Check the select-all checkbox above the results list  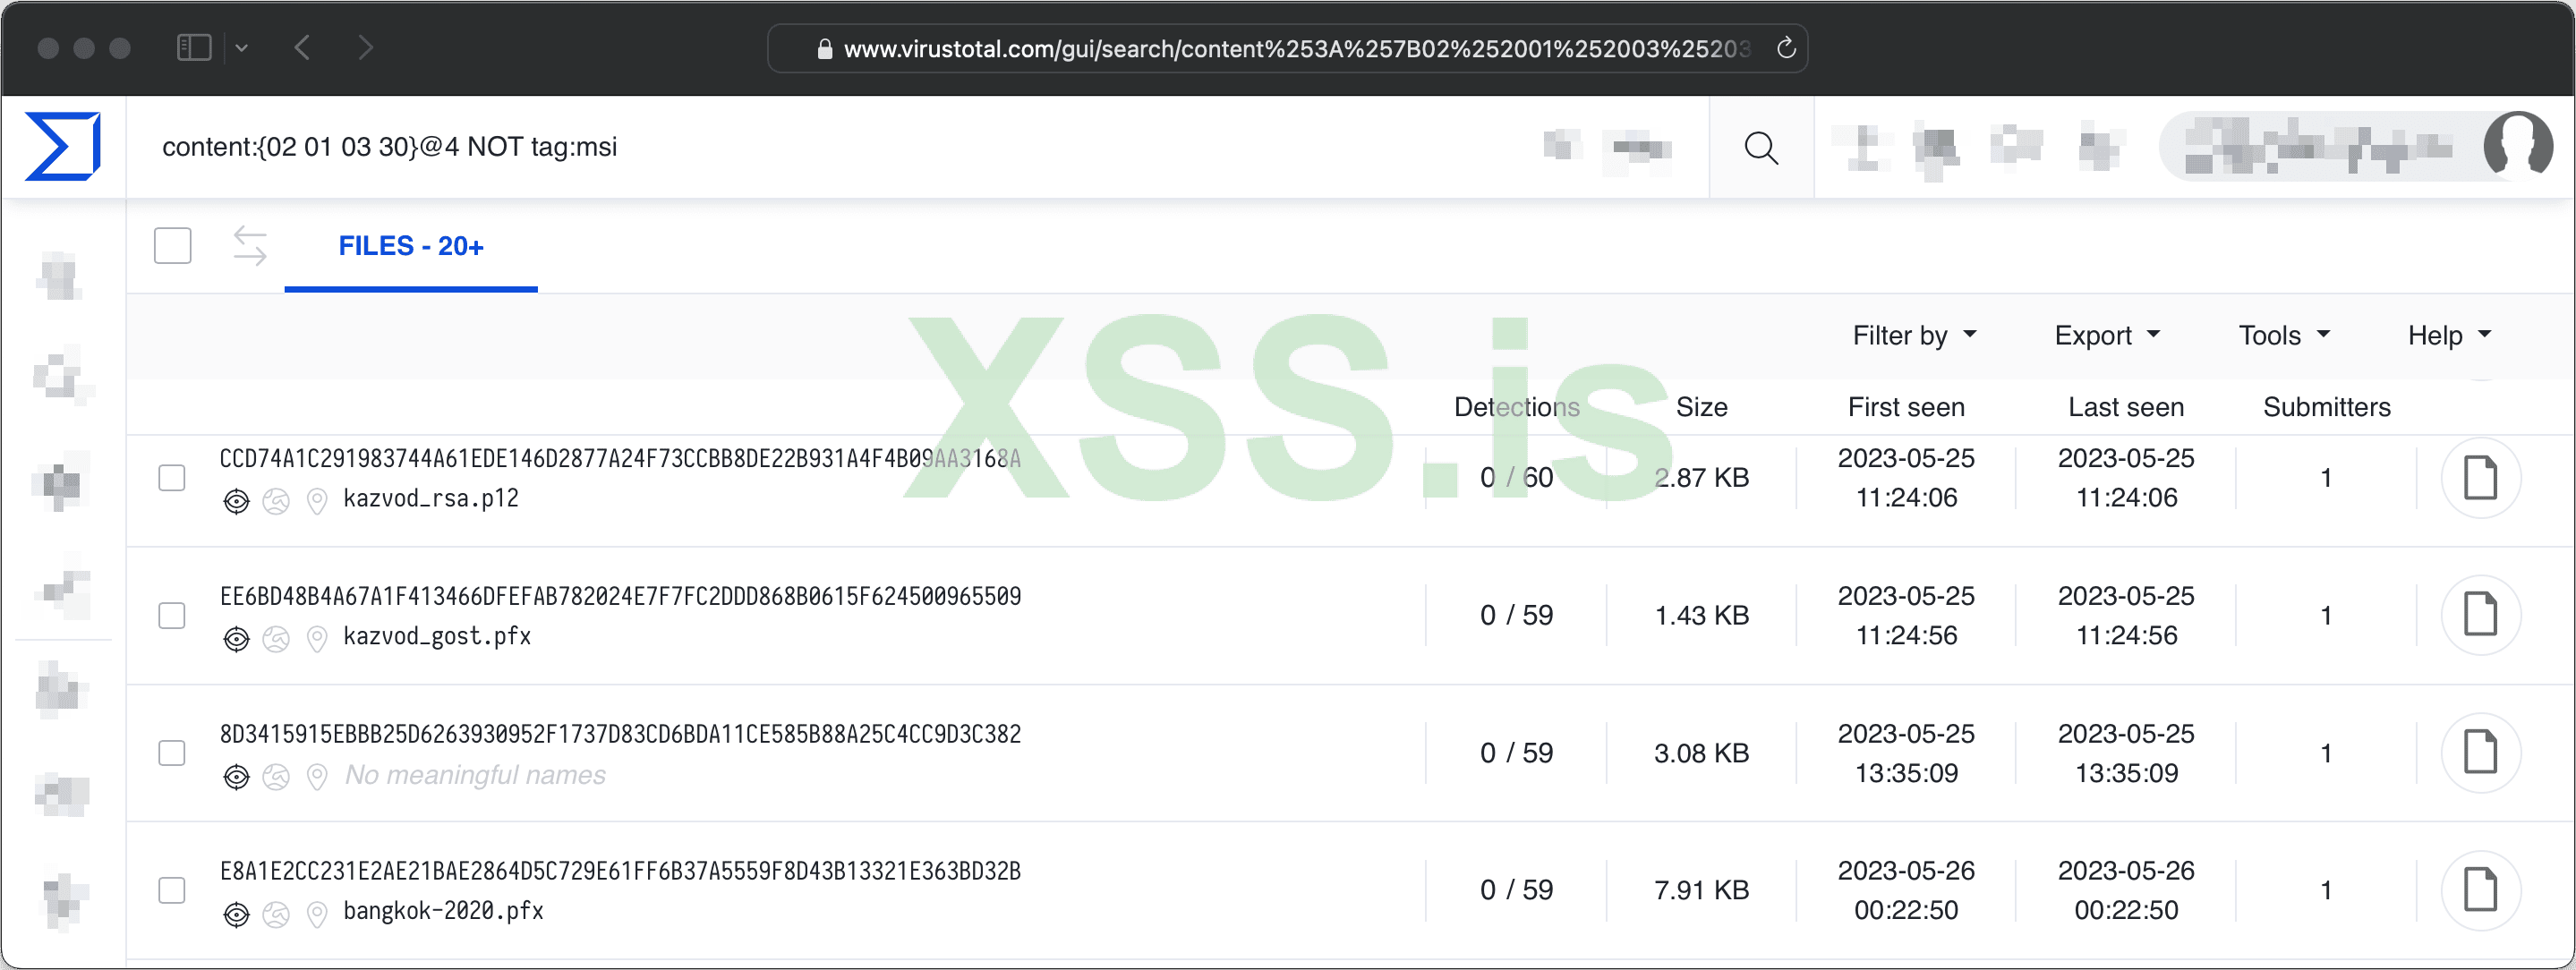click(x=172, y=245)
